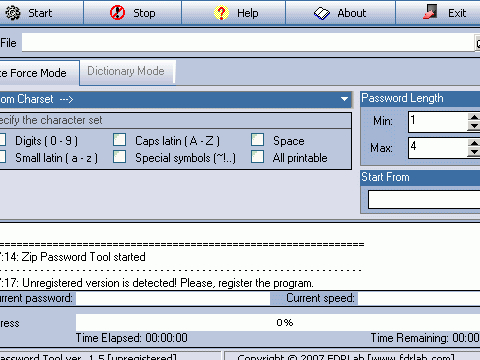Enable the Small latin (a - z) checkbox
The height and width of the screenshot is (360, 480).
3,157
